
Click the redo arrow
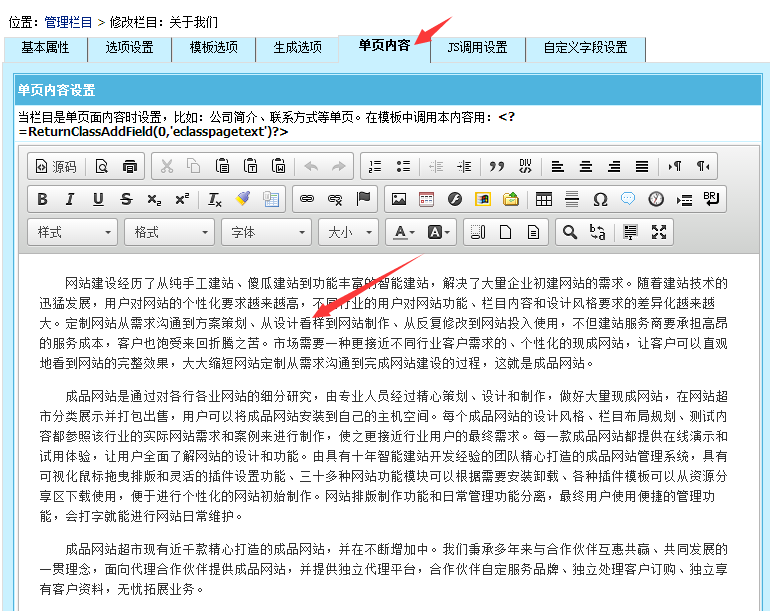click(339, 167)
